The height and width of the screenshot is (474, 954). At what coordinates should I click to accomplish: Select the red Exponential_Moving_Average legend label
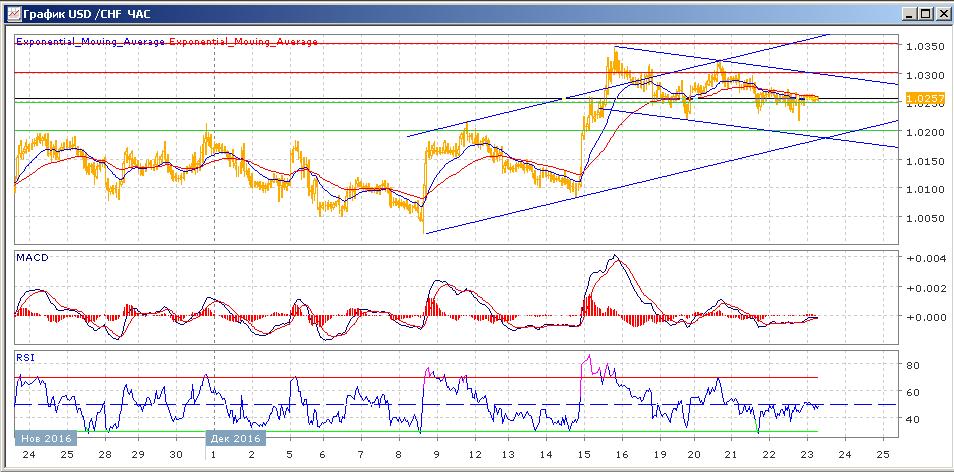click(244, 42)
